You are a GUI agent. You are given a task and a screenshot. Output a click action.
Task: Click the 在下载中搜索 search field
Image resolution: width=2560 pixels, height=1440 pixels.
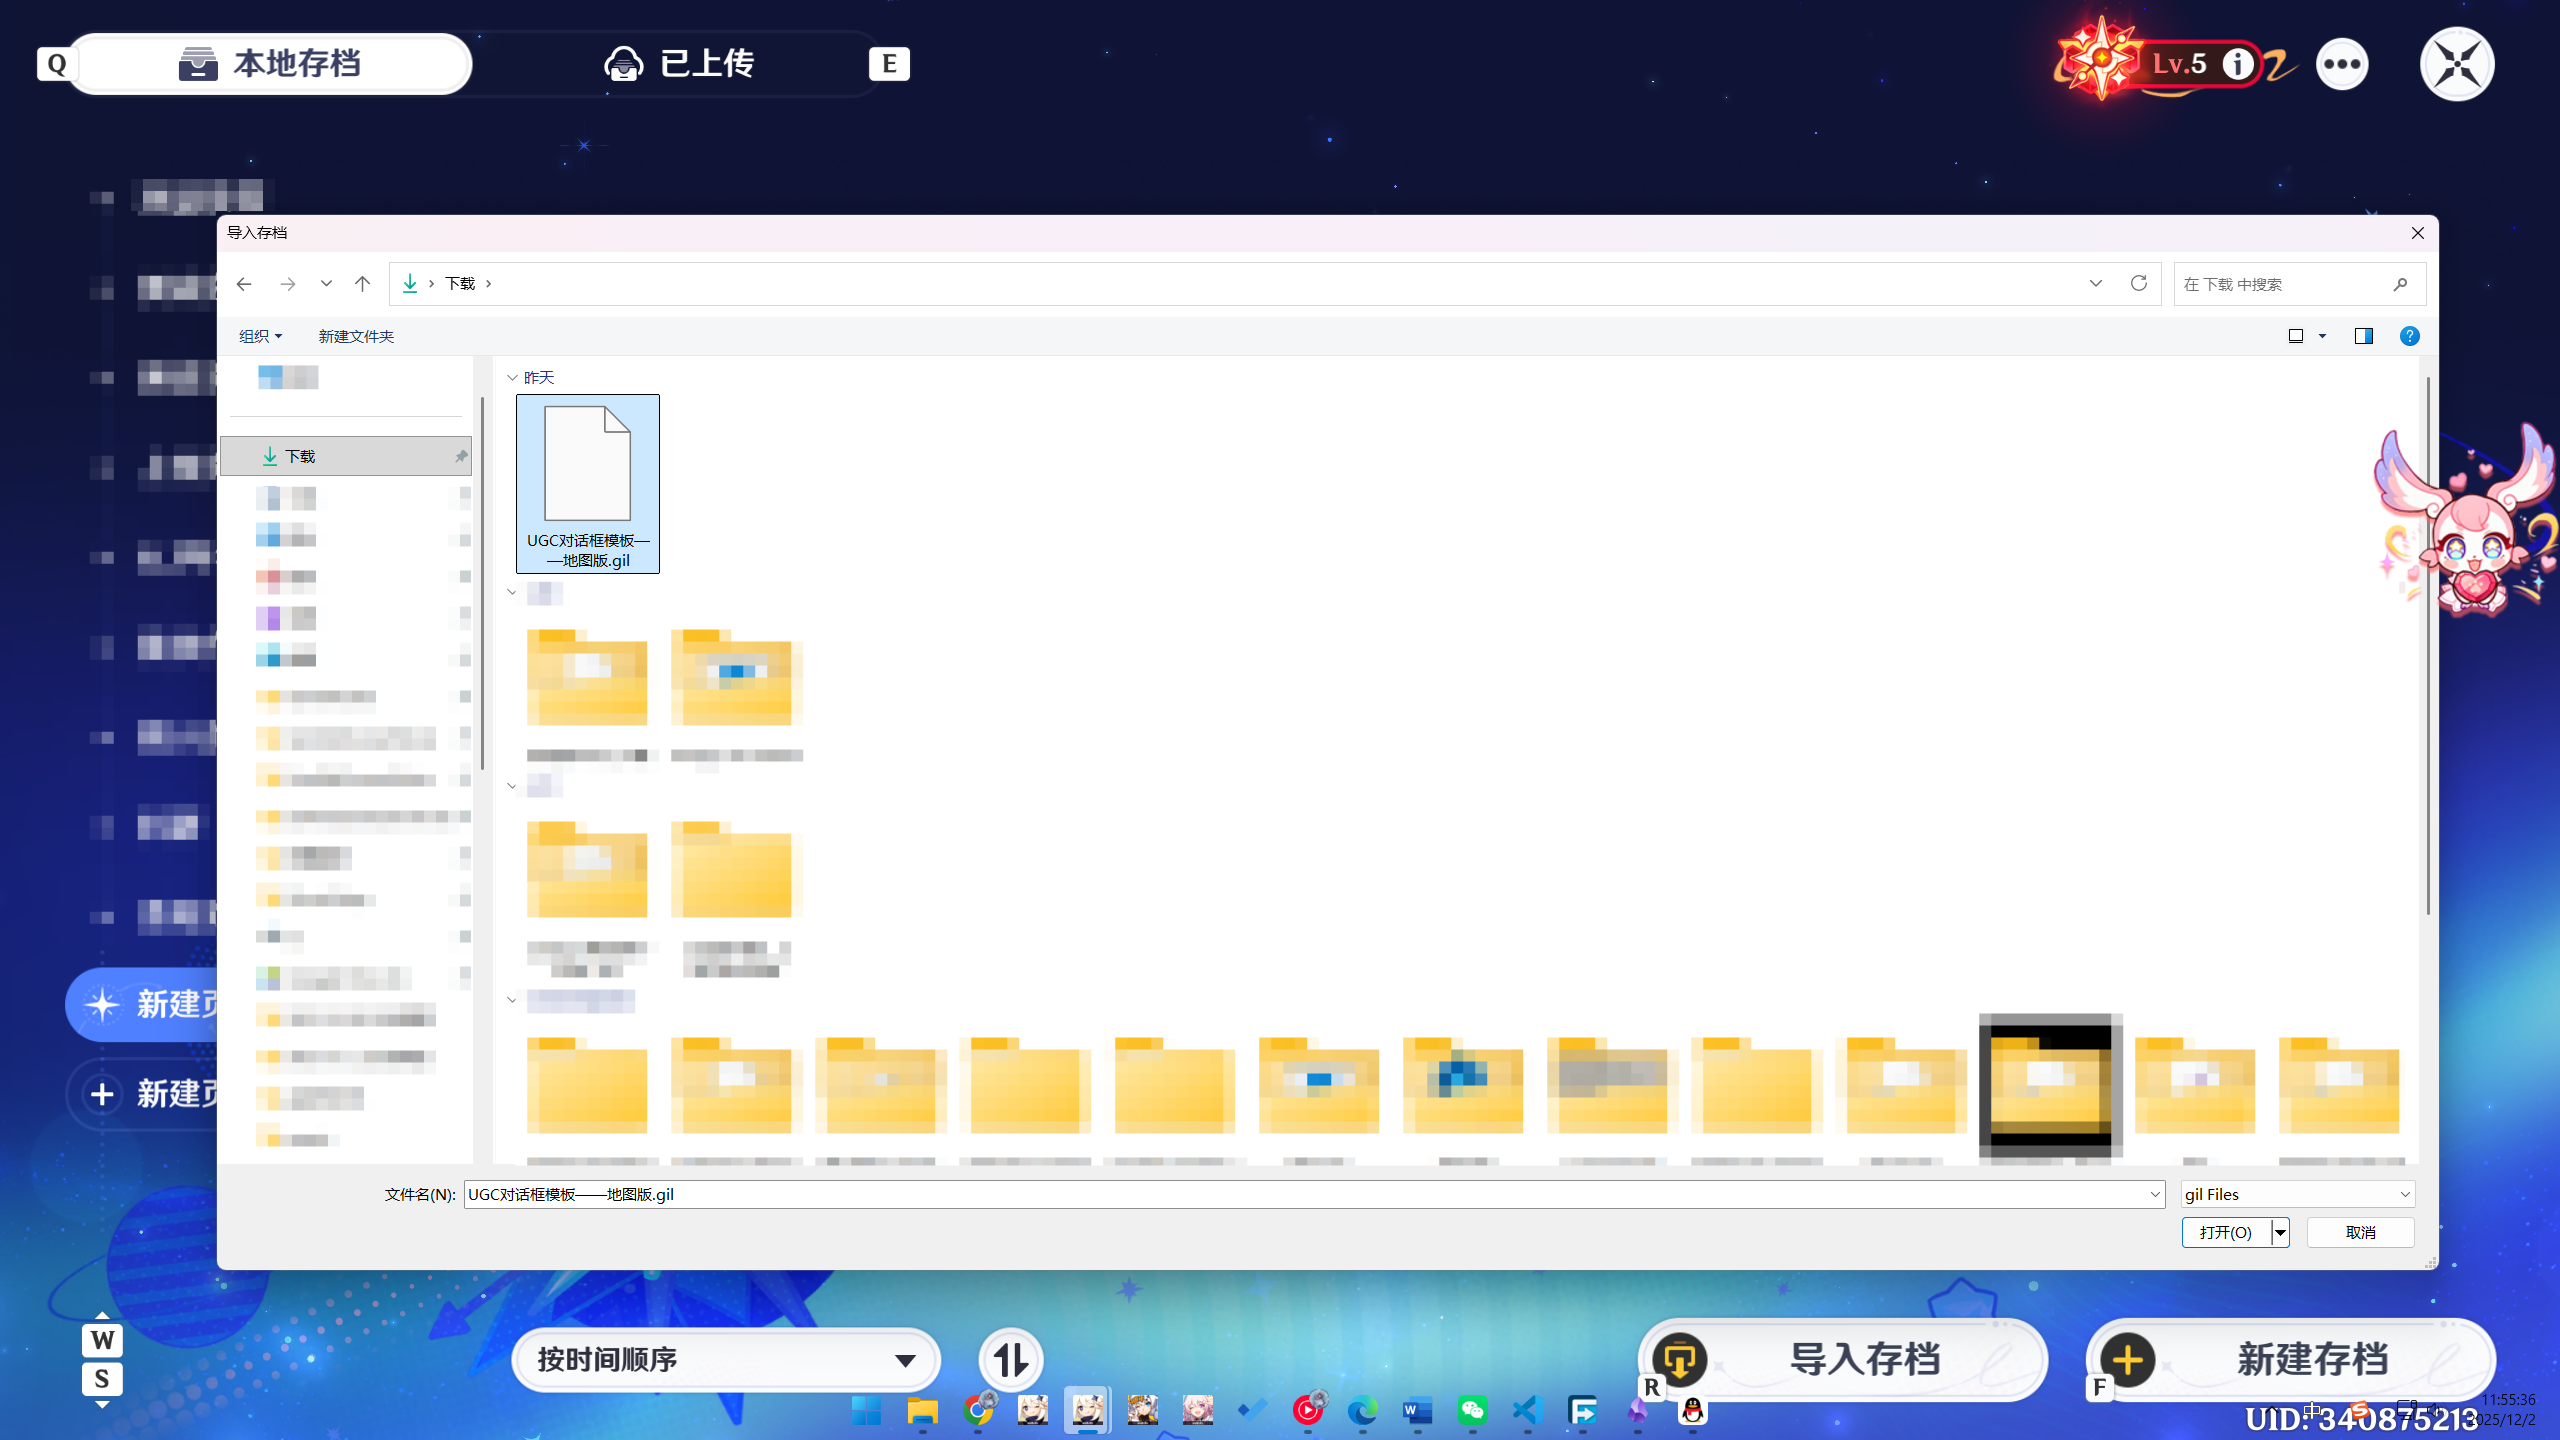click(x=2285, y=284)
